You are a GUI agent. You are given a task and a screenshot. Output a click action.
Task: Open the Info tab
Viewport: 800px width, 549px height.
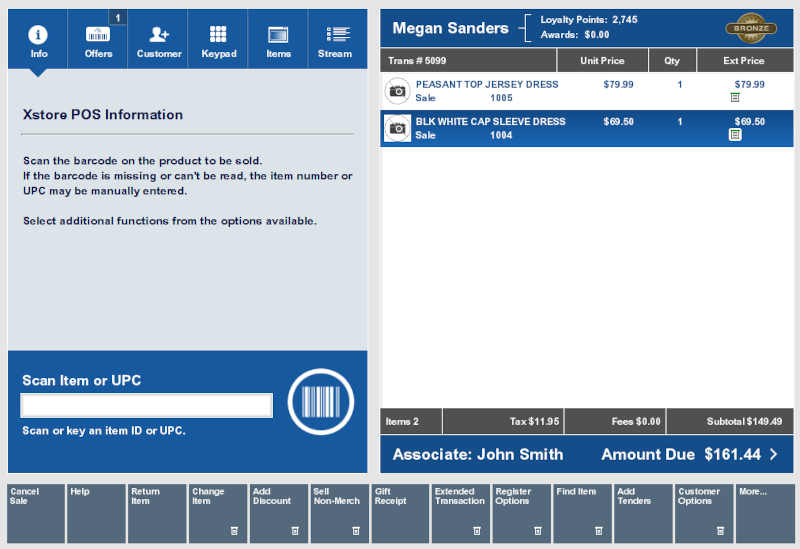[38, 39]
